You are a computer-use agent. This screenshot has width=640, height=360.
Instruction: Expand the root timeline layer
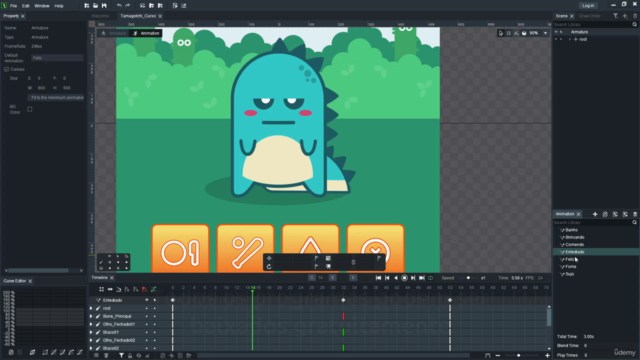(x=91, y=309)
